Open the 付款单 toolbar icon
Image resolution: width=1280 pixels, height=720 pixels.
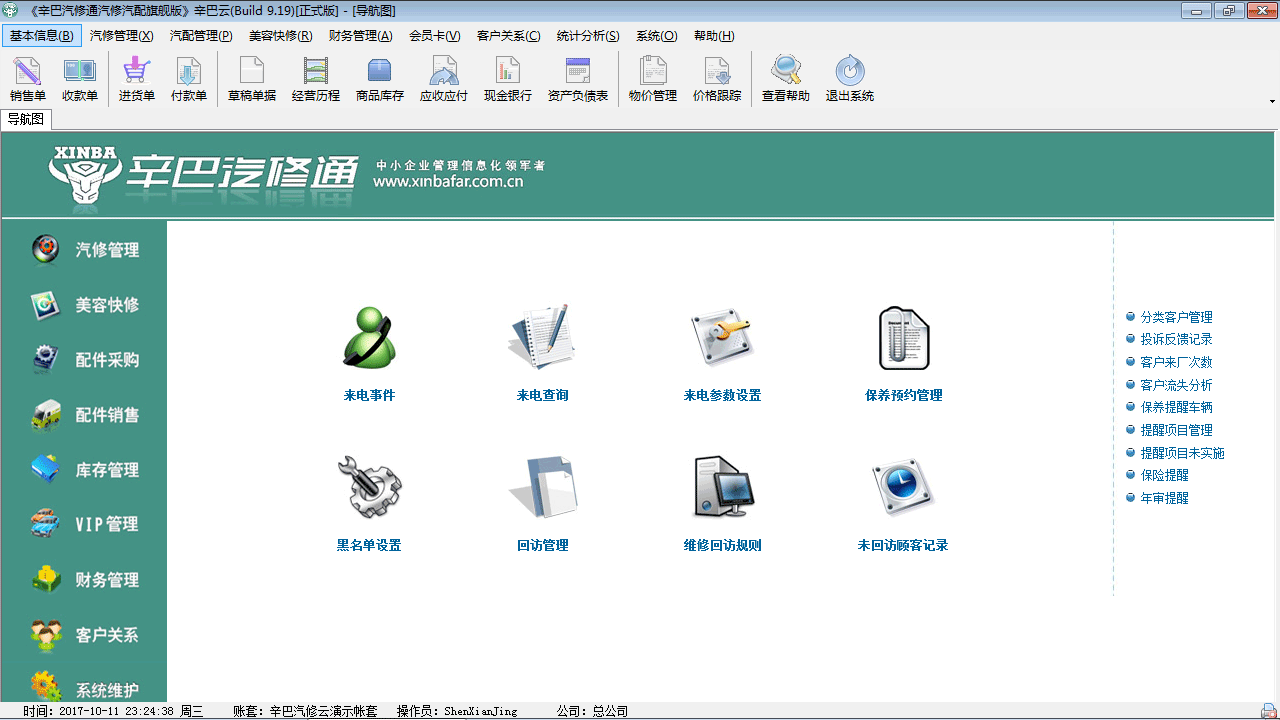189,80
